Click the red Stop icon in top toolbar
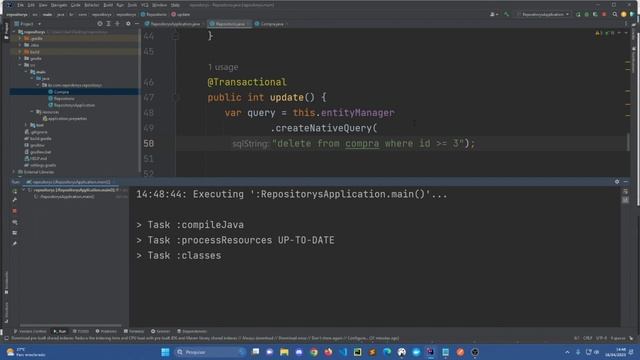The height and width of the screenshot is (360, 640). (x=604, y=14)
